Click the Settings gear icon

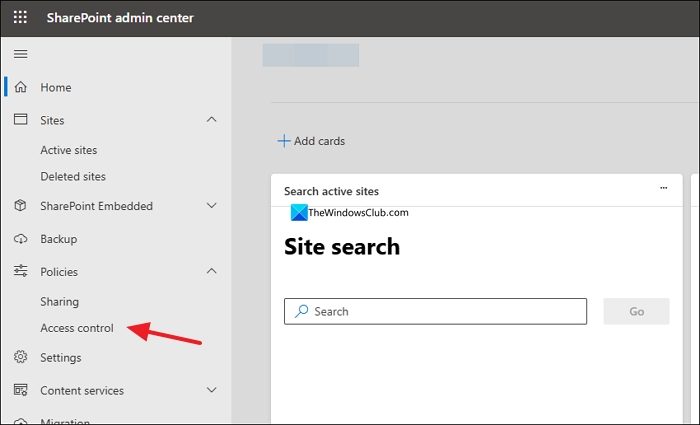pyautogui.click(x=21, y=357)
